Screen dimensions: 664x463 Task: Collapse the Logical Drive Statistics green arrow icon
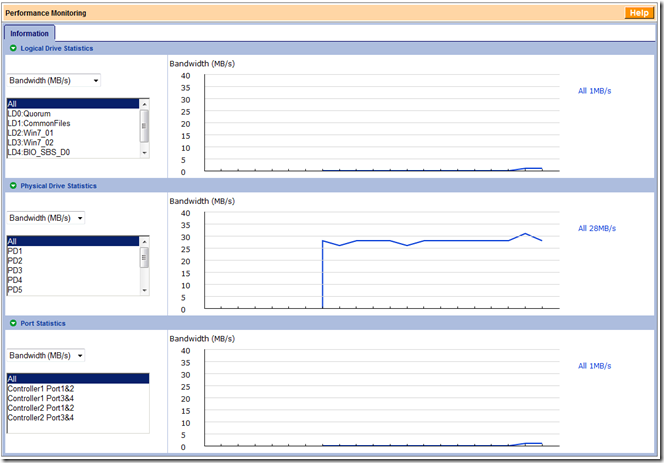coord(13,48)
